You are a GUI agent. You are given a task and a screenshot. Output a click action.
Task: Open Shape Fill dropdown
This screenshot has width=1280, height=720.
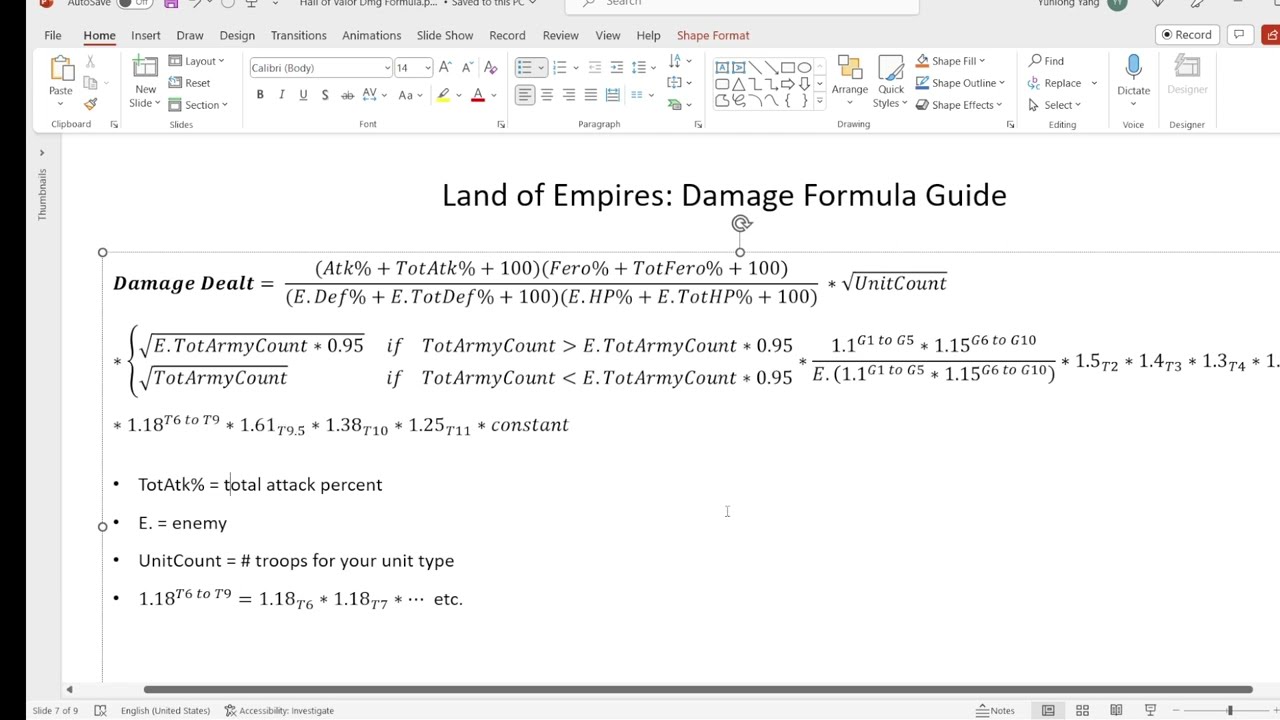point(951,61)
